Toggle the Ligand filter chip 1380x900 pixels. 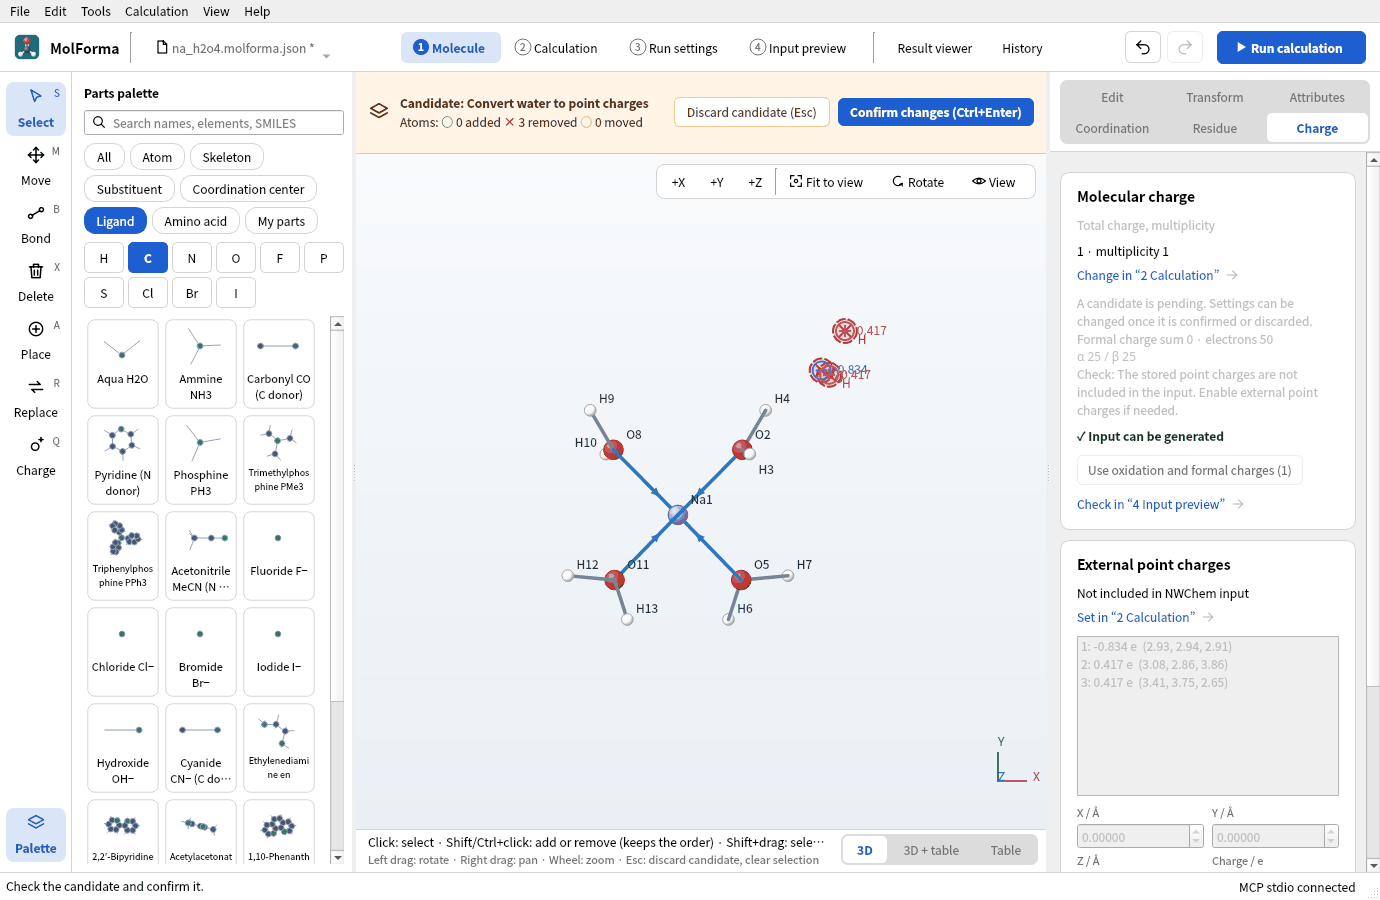pyautogui.click(x=115, y=221)
